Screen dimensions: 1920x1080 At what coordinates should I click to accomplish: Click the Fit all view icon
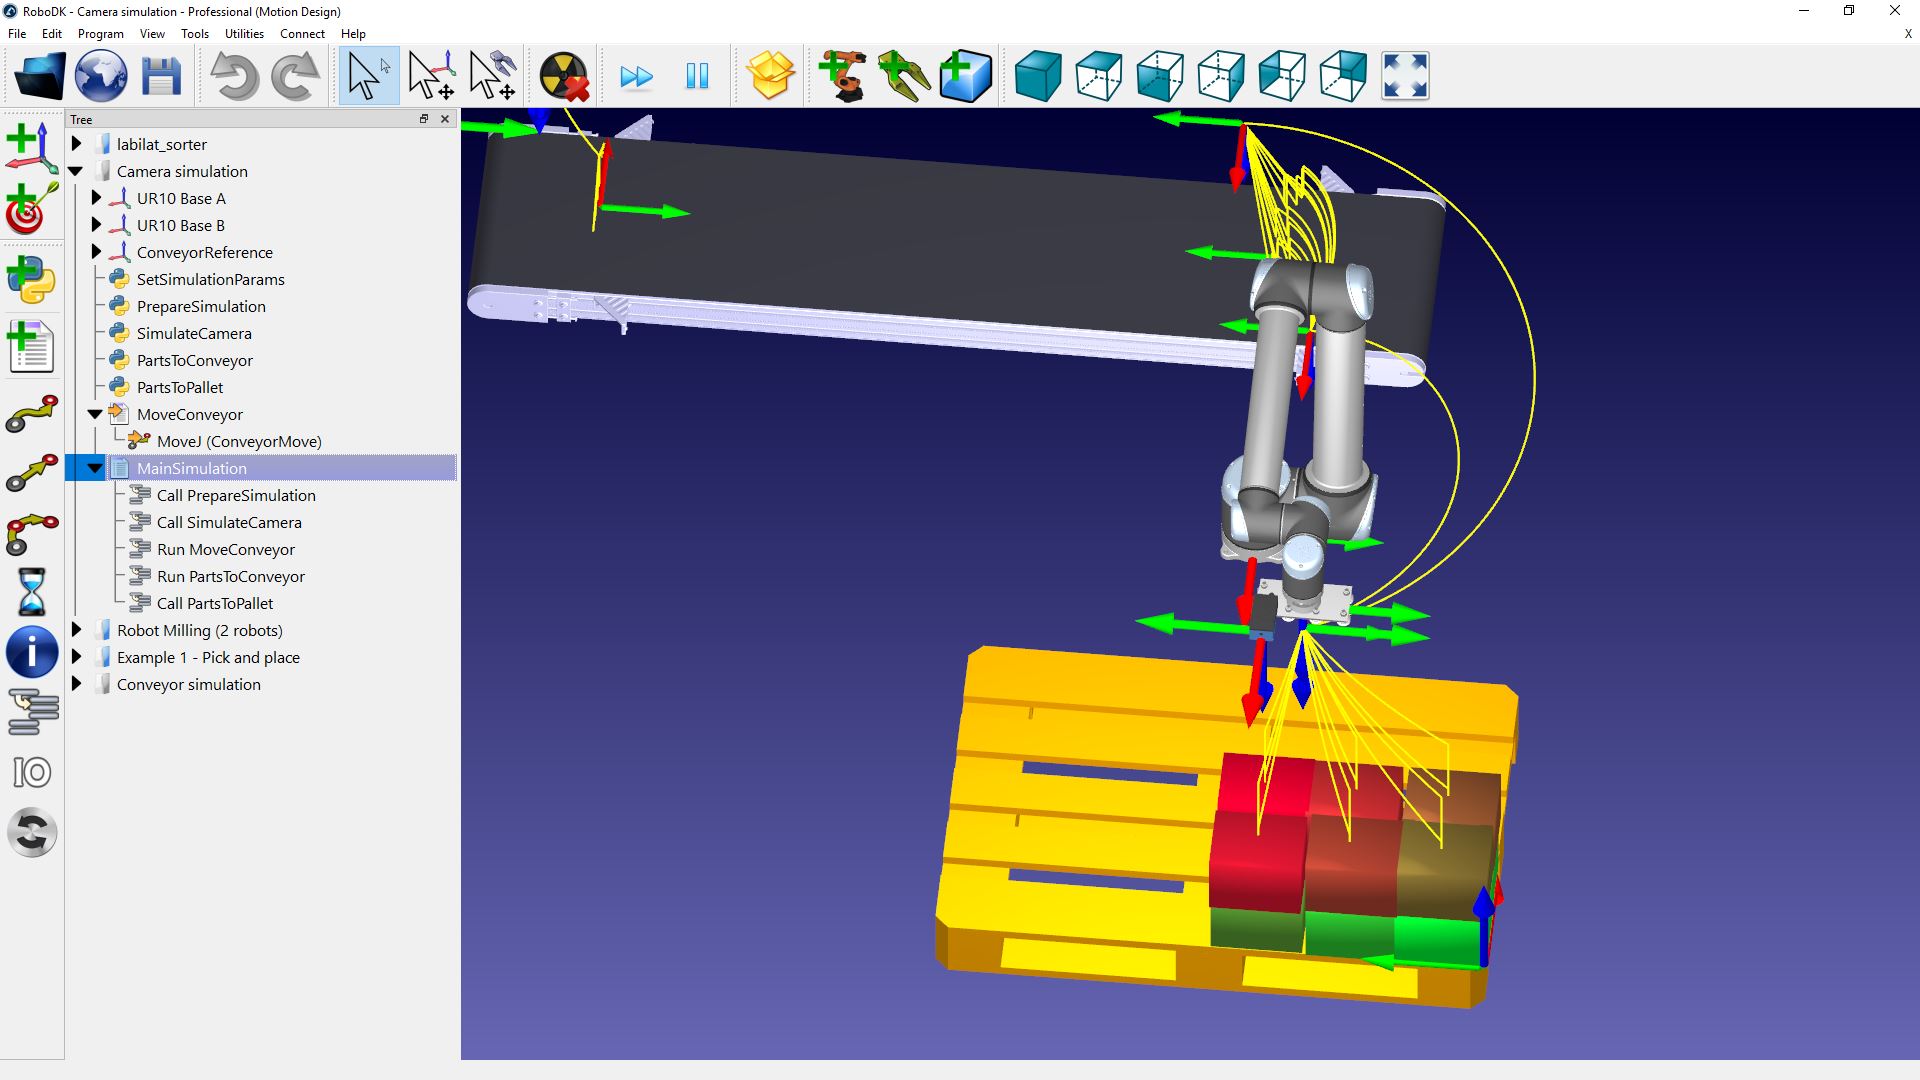click(1405, 76)
